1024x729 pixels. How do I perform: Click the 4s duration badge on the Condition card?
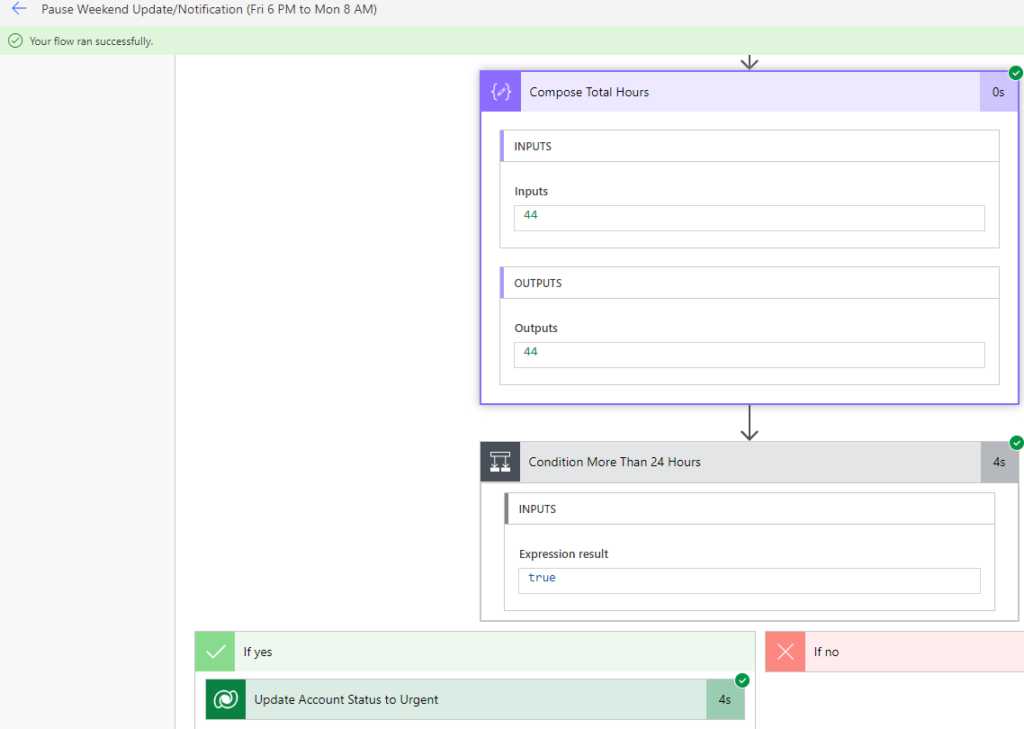click(x=998, y=461)
